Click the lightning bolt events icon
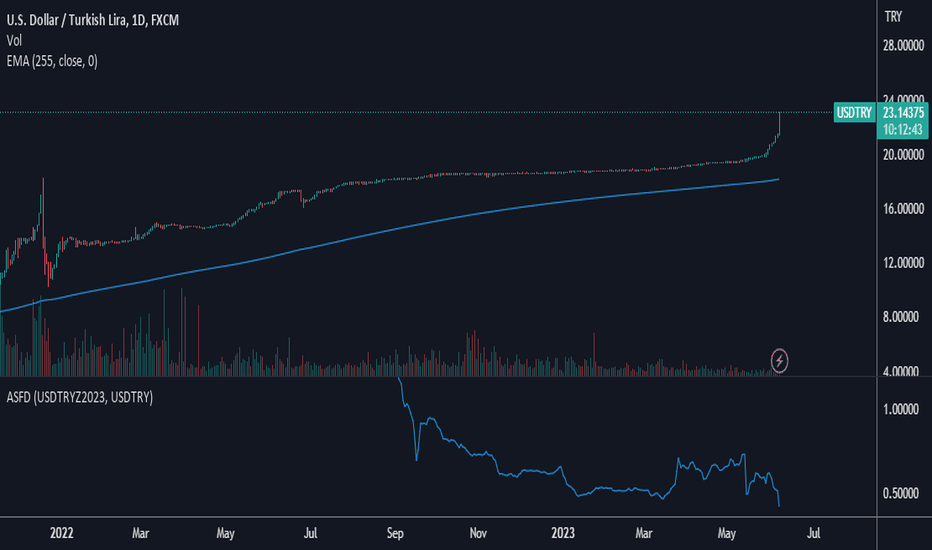932x550 pixels. tap(779, 360)
